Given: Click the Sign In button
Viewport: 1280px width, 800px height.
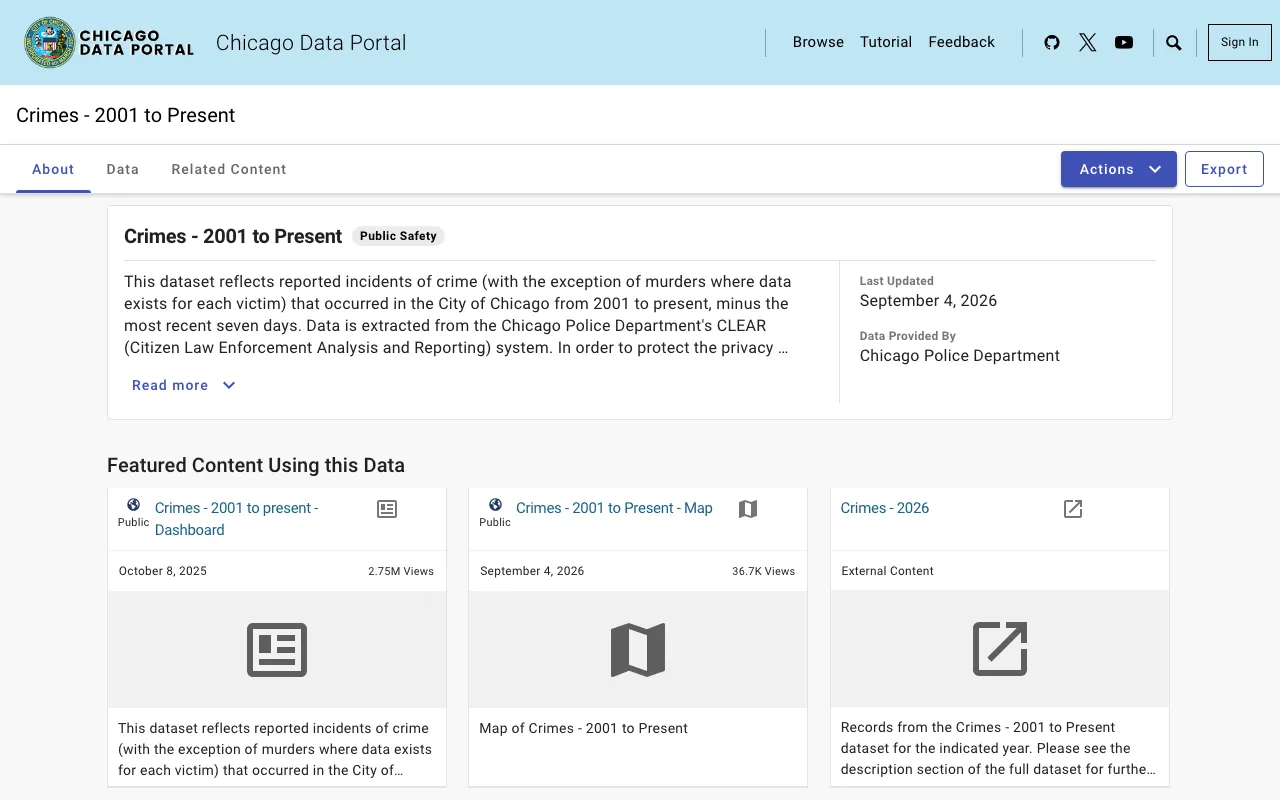Looking at the screenshot, I should click(x=1240, y=42).
